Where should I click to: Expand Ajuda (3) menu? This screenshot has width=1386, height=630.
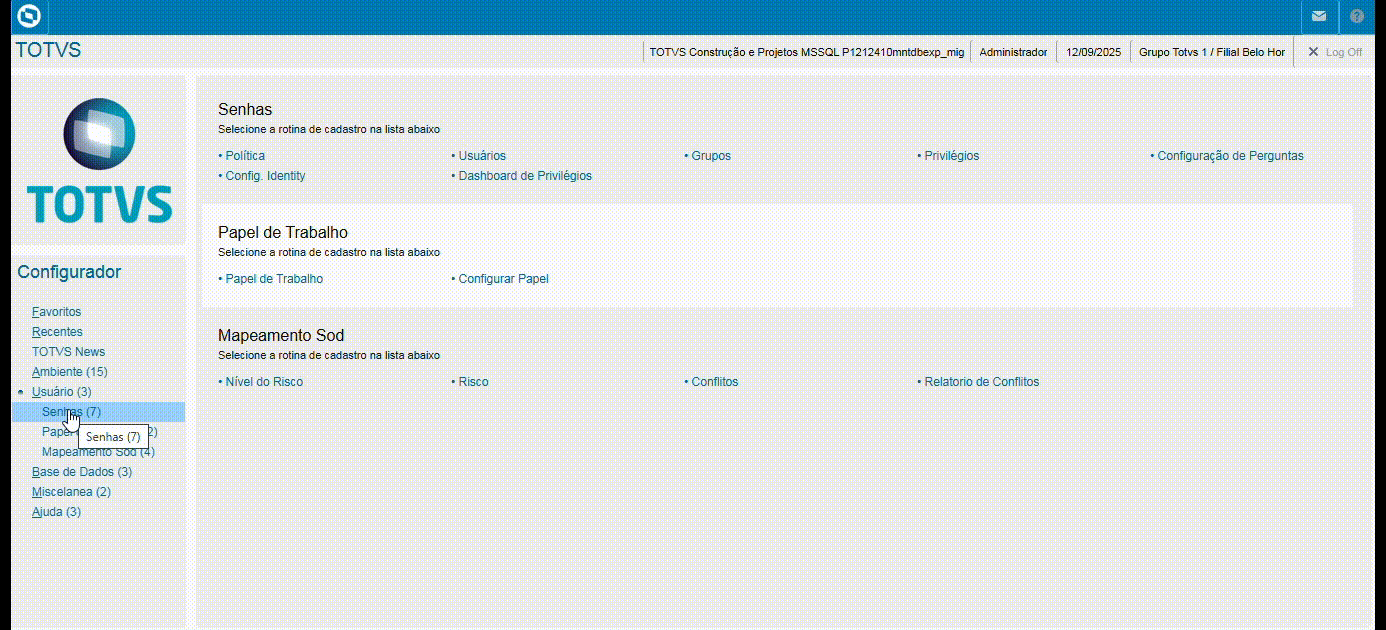tap(56, 512)
